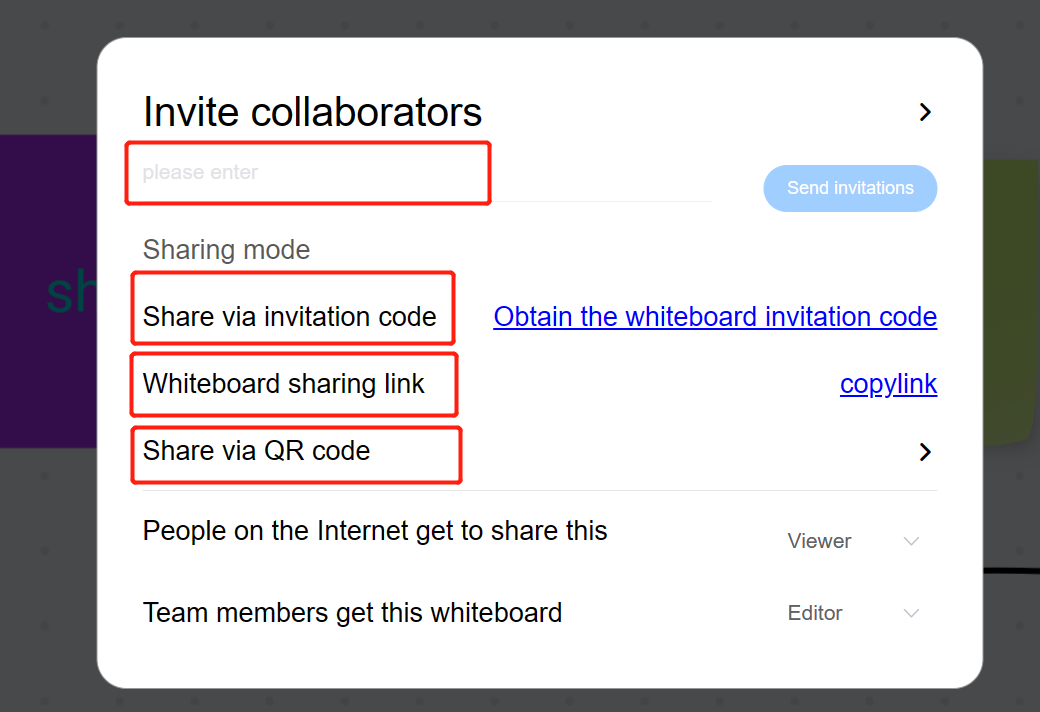Click the 'Invite collaborators' heading
Image resolution: width=1040 pixels, height=712 pixels.
tap(313, 112)
